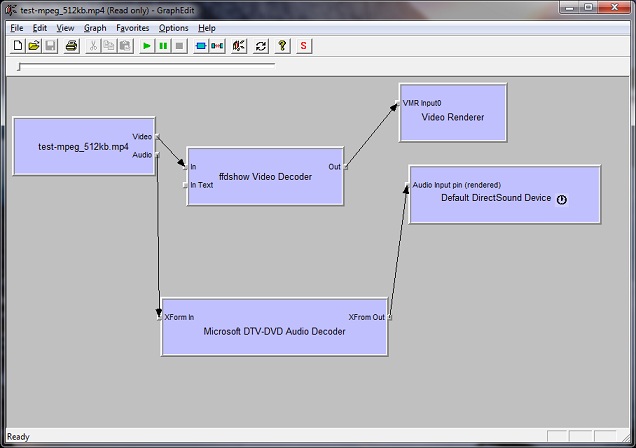Close the GraphEdit window
The height and width of the screenshot is (448, 636).
pyautogui.click(x=615, y=7)
